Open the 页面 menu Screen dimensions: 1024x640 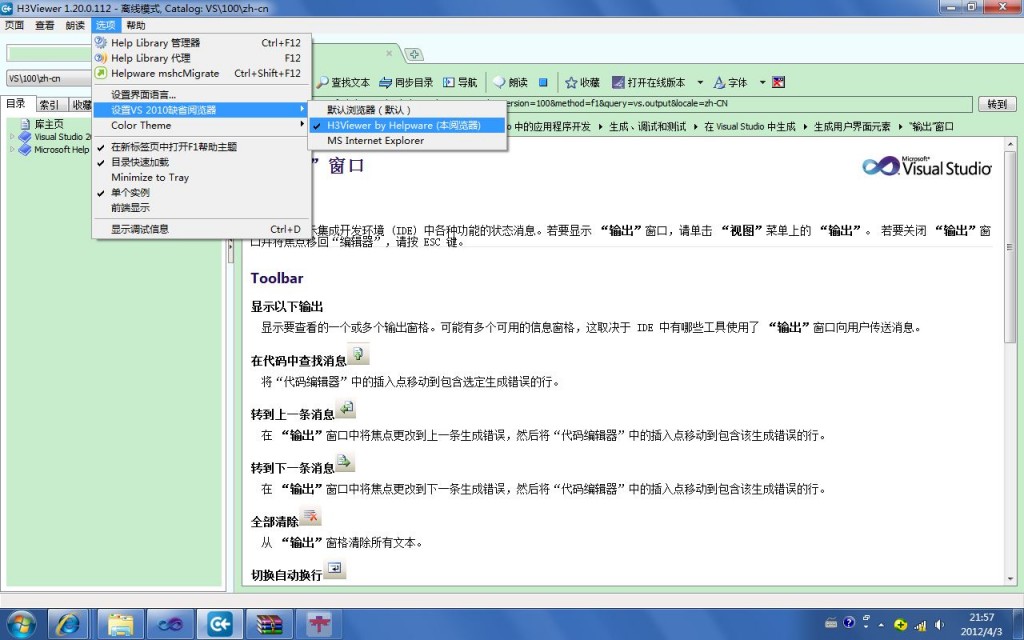coord(14,25)
